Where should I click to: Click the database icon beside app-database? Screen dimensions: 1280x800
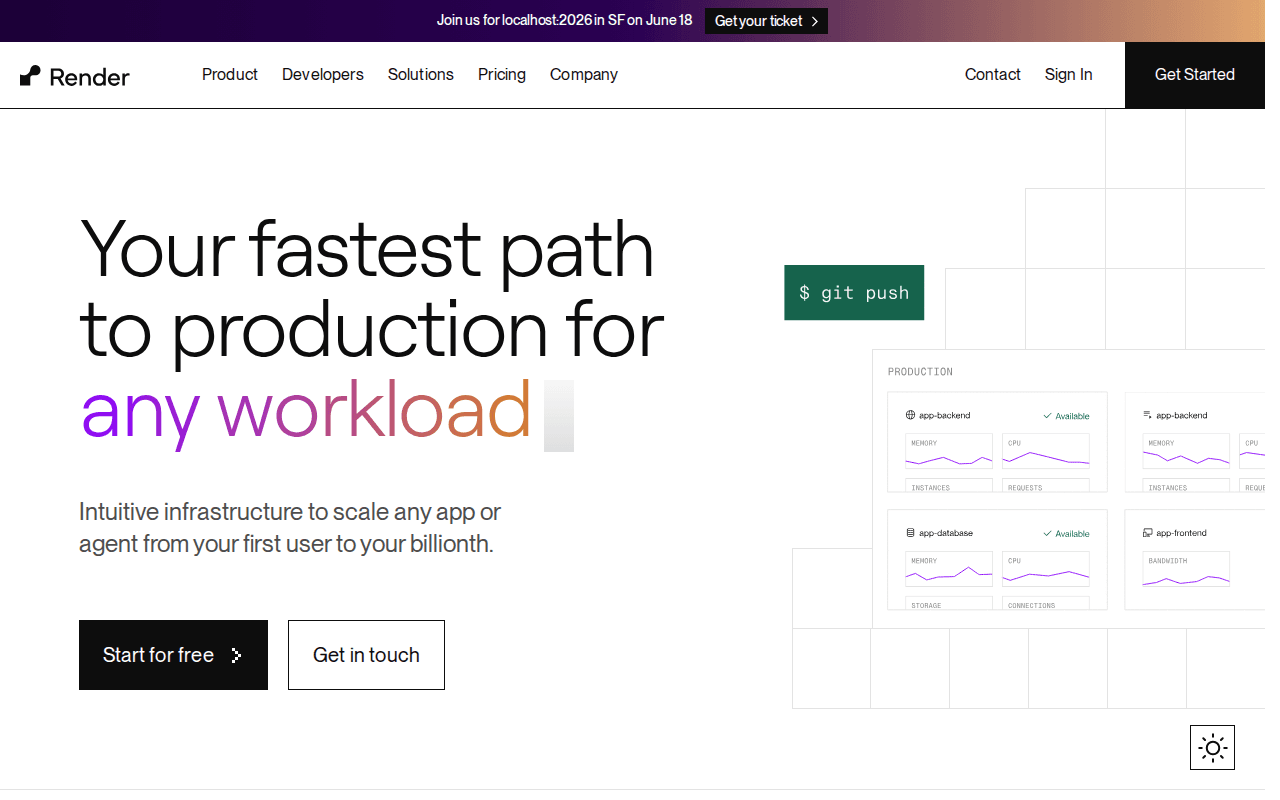911,533
